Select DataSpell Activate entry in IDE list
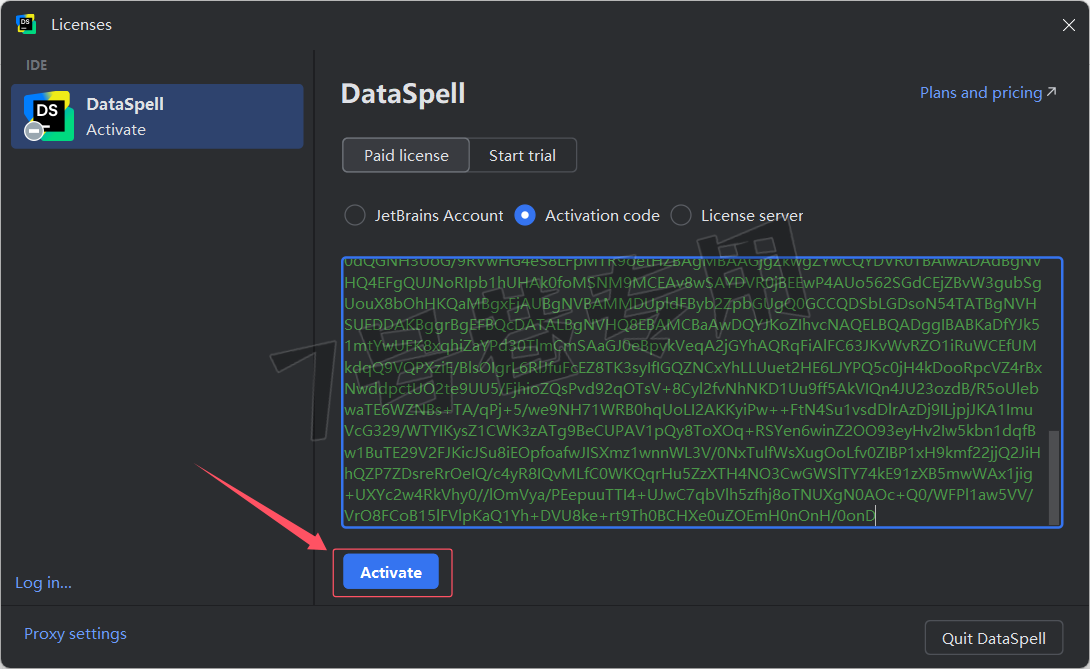Screen dimensions: 1090x669 pos(157,116)
